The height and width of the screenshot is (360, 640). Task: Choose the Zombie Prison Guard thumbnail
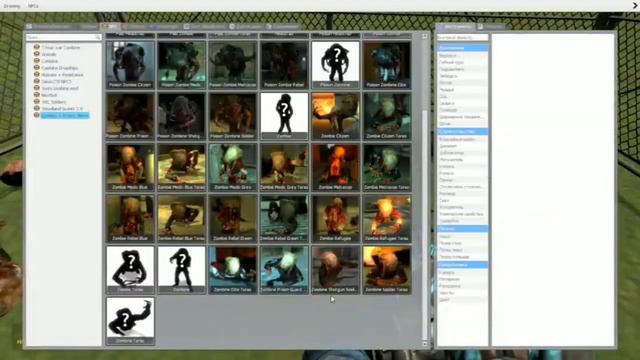click(284, 270)
